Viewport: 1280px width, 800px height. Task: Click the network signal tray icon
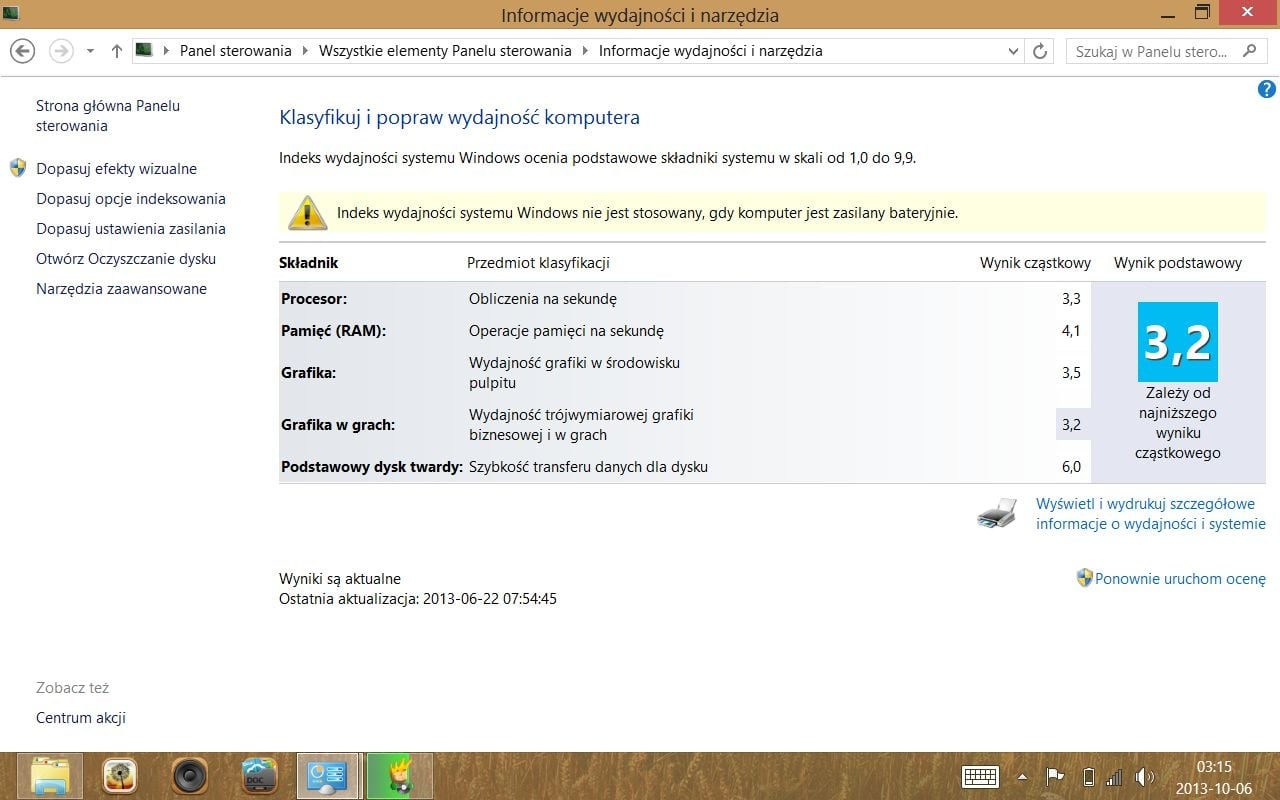tap(1115, 777)
